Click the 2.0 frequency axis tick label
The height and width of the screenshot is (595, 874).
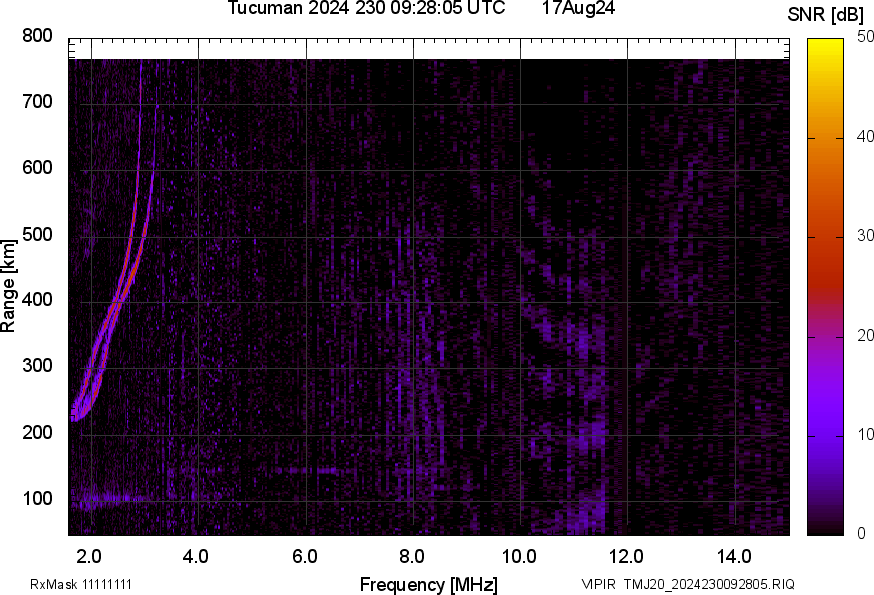coord(90,556)
